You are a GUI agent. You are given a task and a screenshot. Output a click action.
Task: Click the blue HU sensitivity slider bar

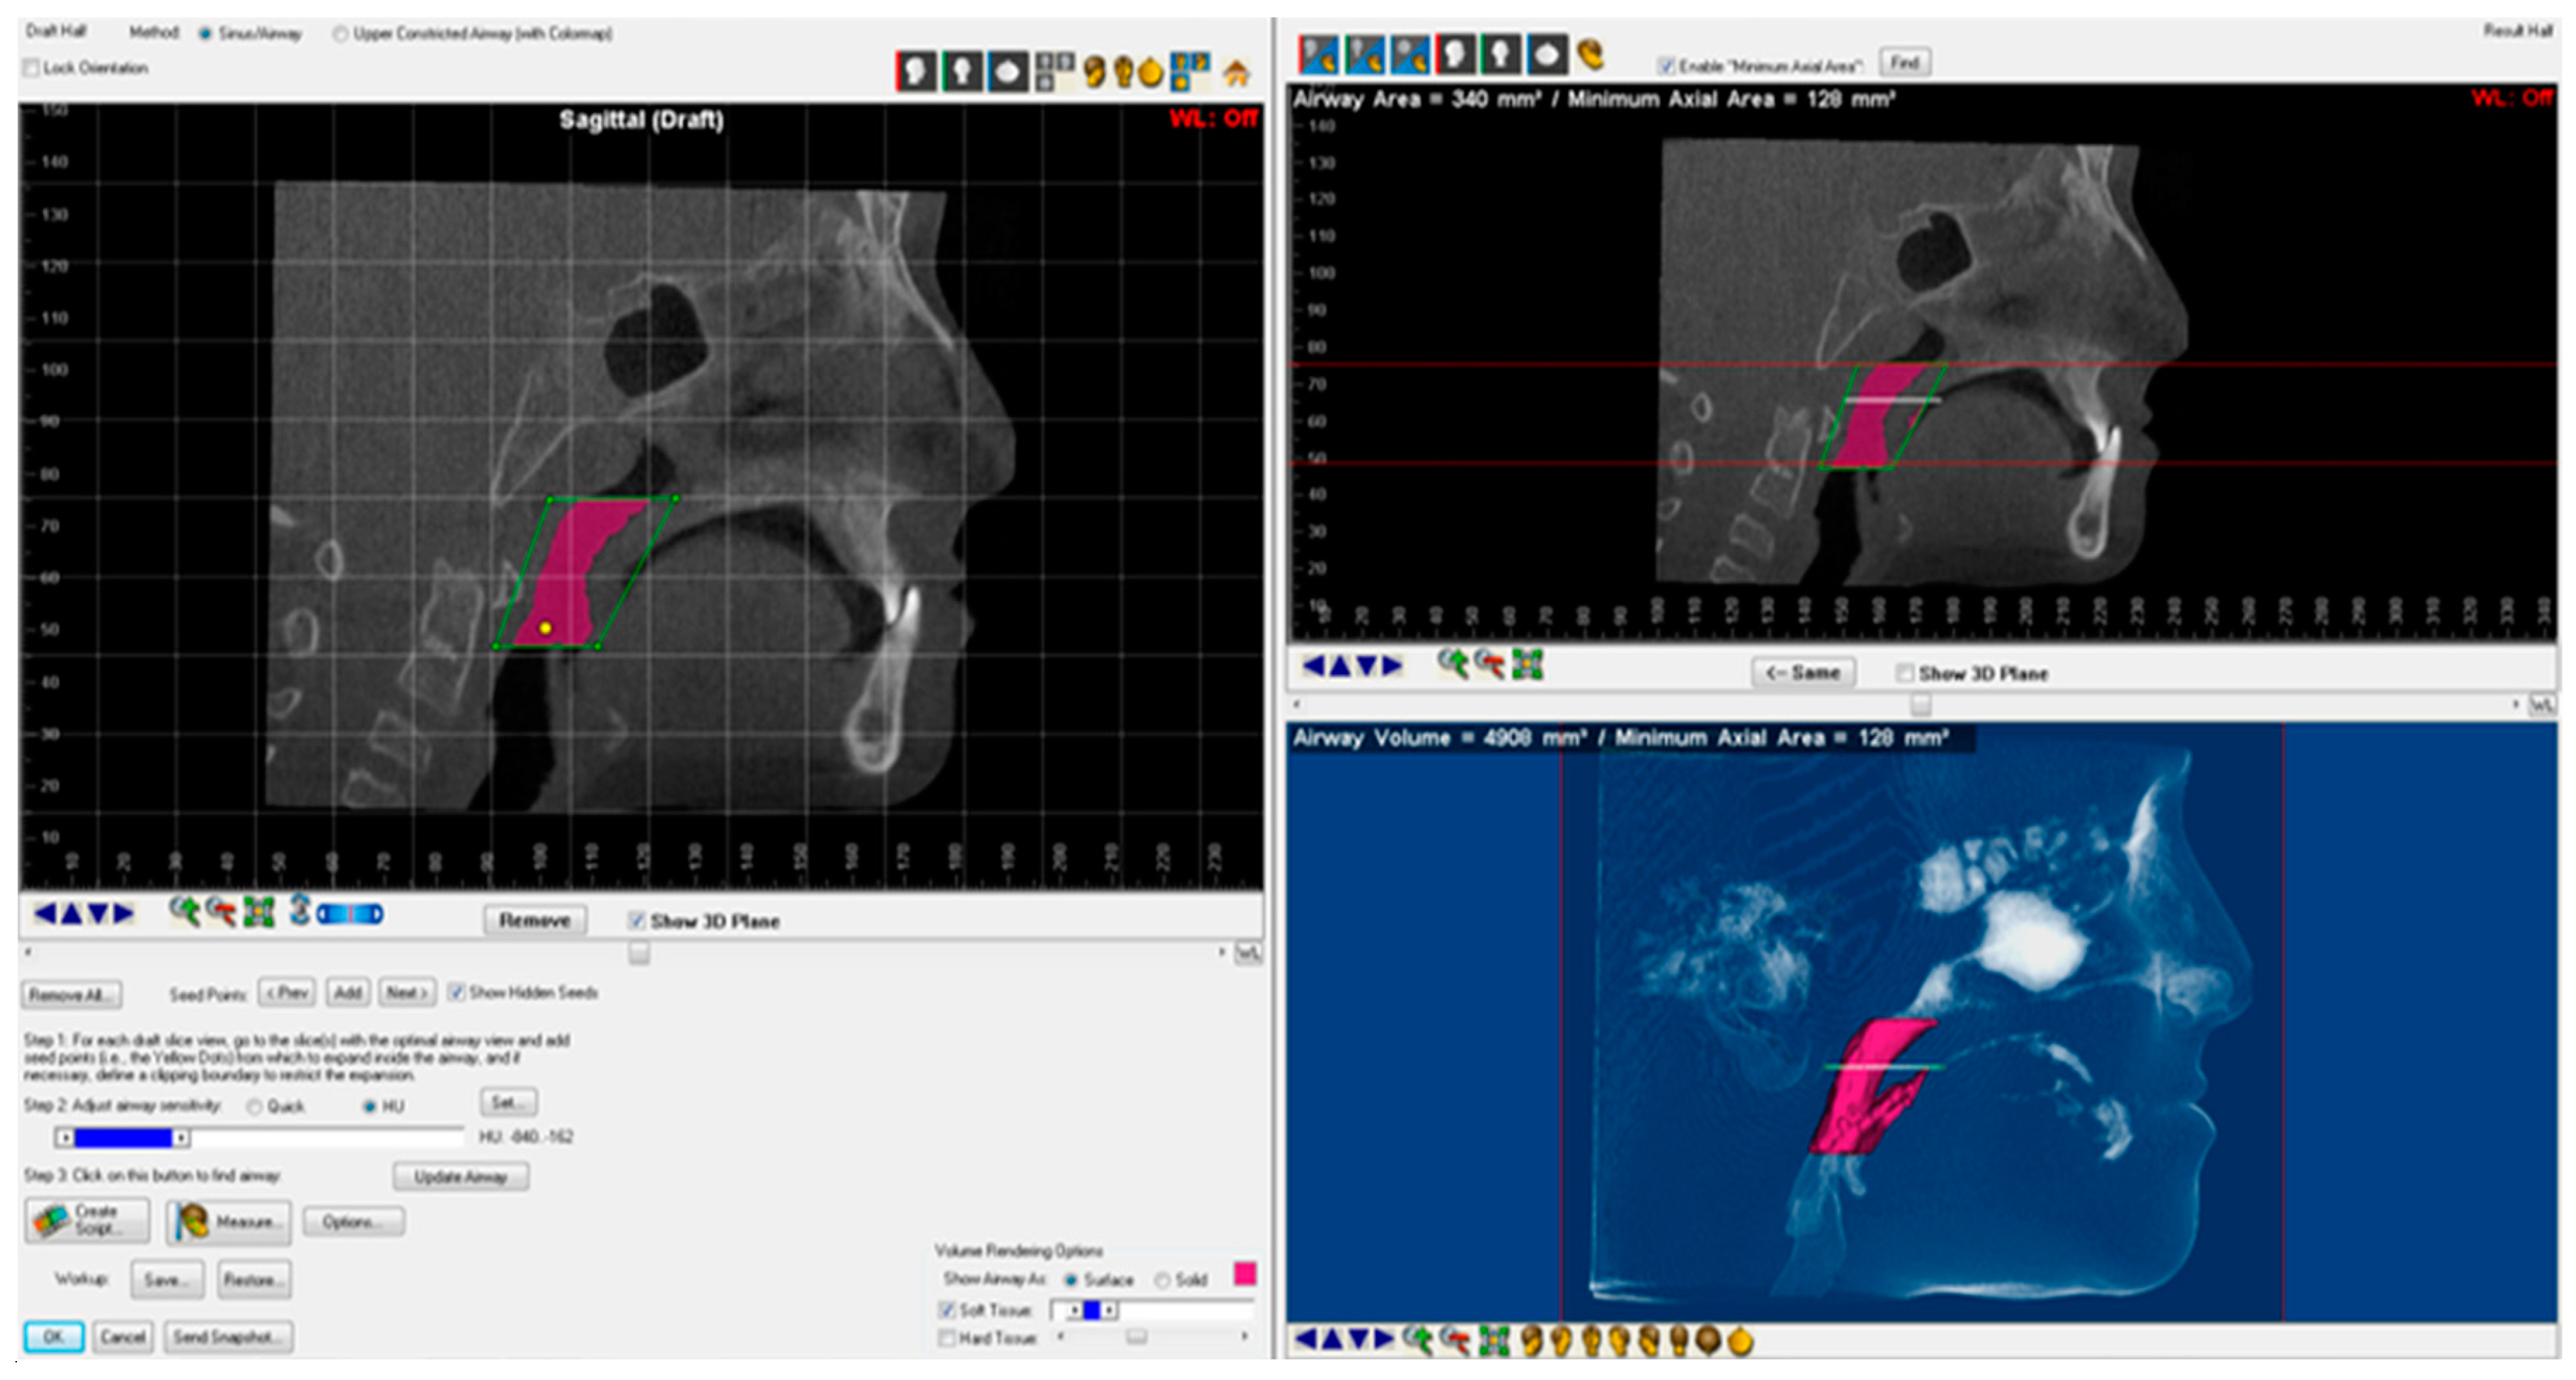122,1138
